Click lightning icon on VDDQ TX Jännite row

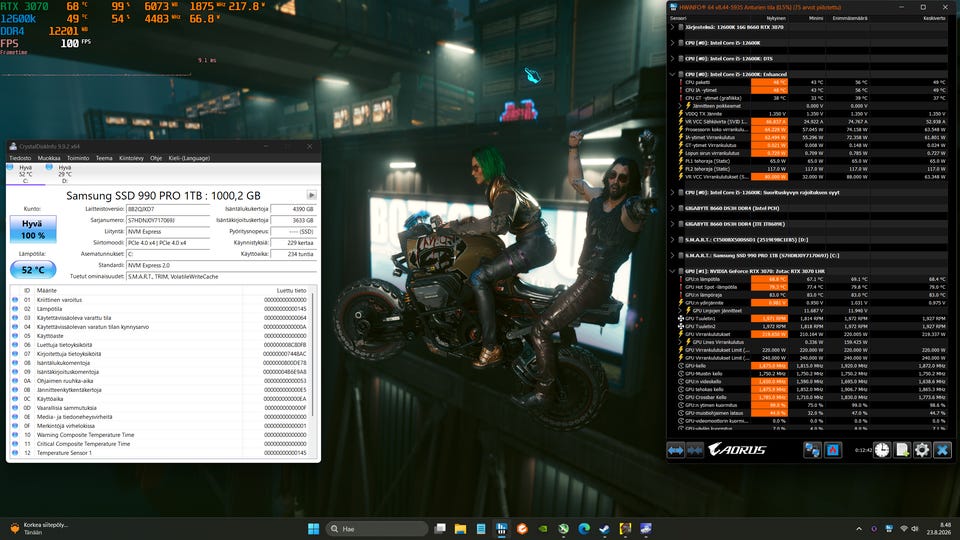pyautogui.click(x=681, y=113)
